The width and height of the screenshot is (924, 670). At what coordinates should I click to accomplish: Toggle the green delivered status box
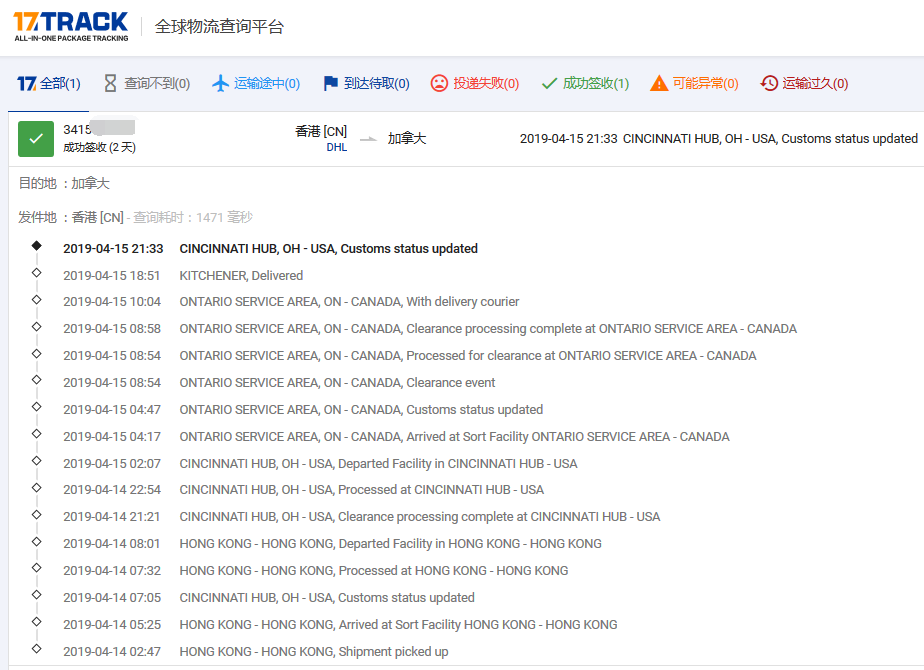[36, 139]
